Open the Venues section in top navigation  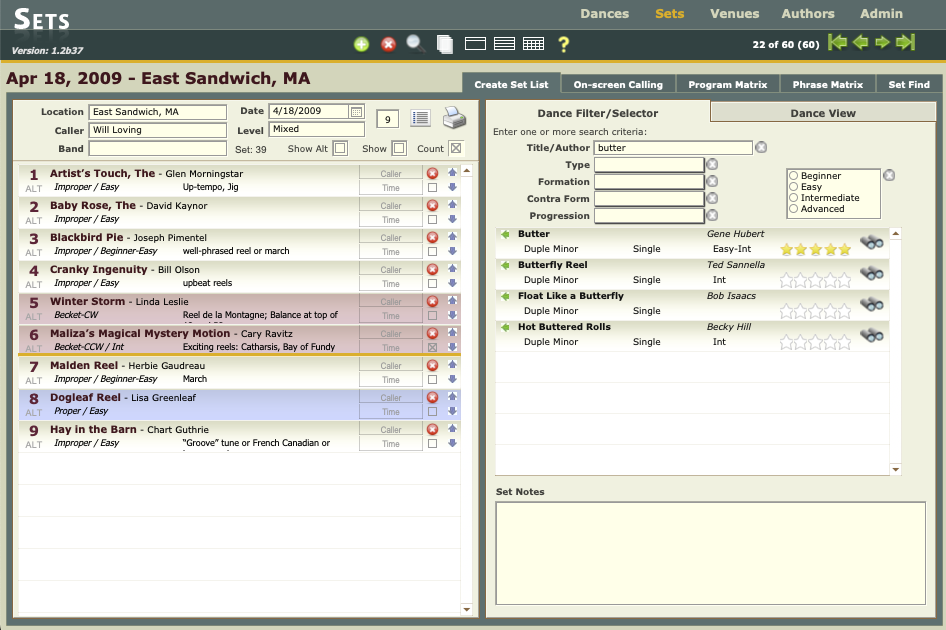[x=734, y=14]
